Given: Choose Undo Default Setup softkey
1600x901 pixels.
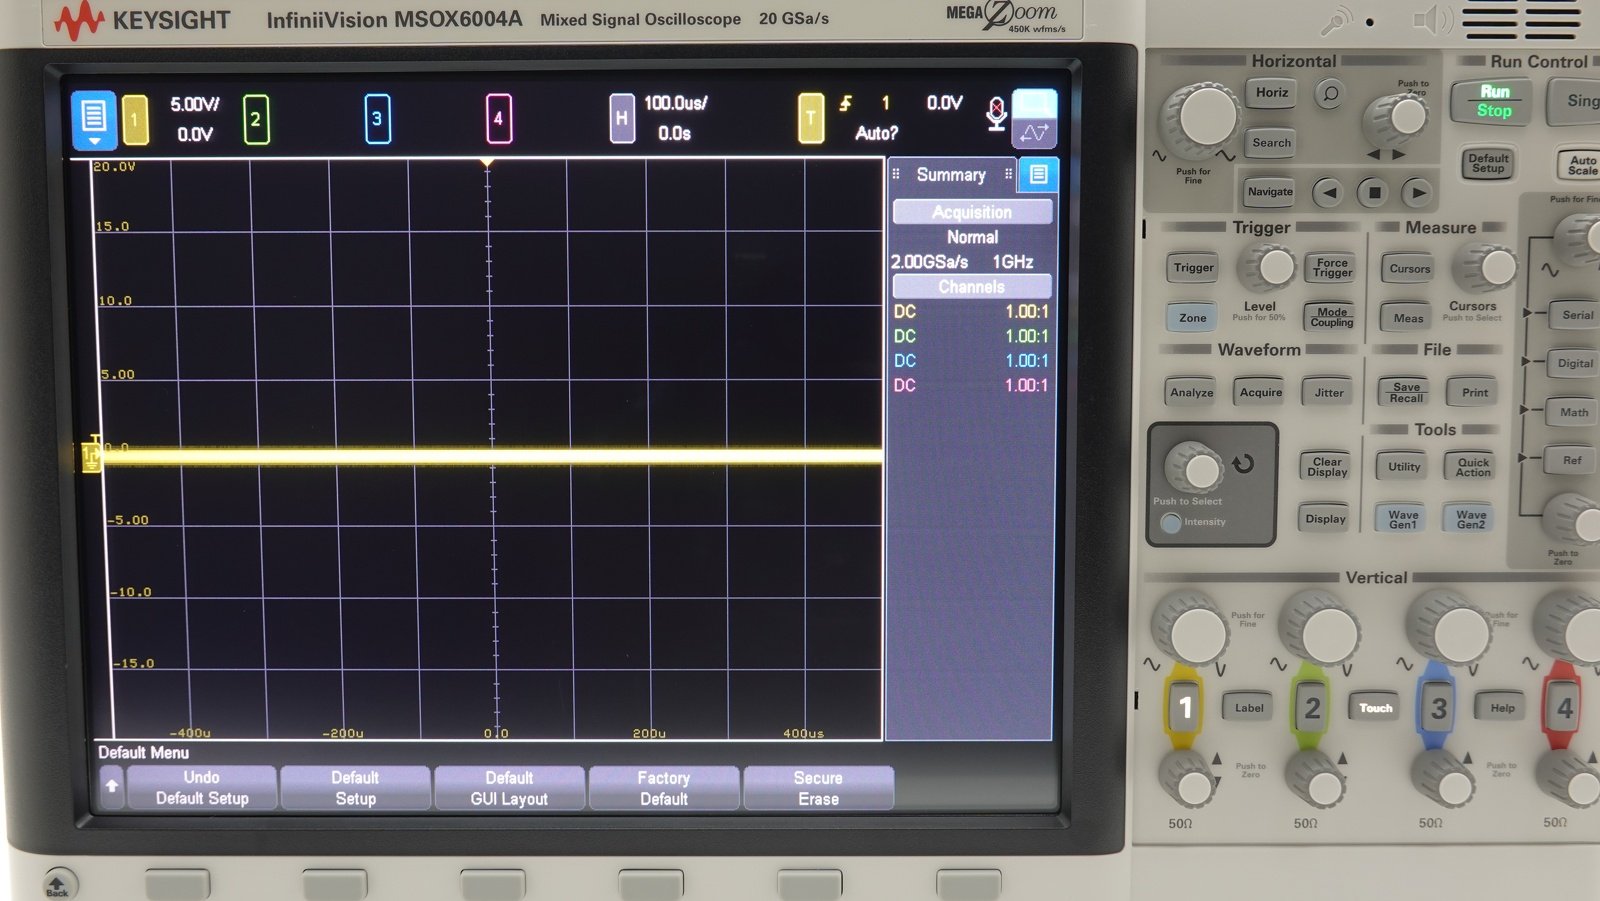Looking at the screenshot, I should [202, 788].
